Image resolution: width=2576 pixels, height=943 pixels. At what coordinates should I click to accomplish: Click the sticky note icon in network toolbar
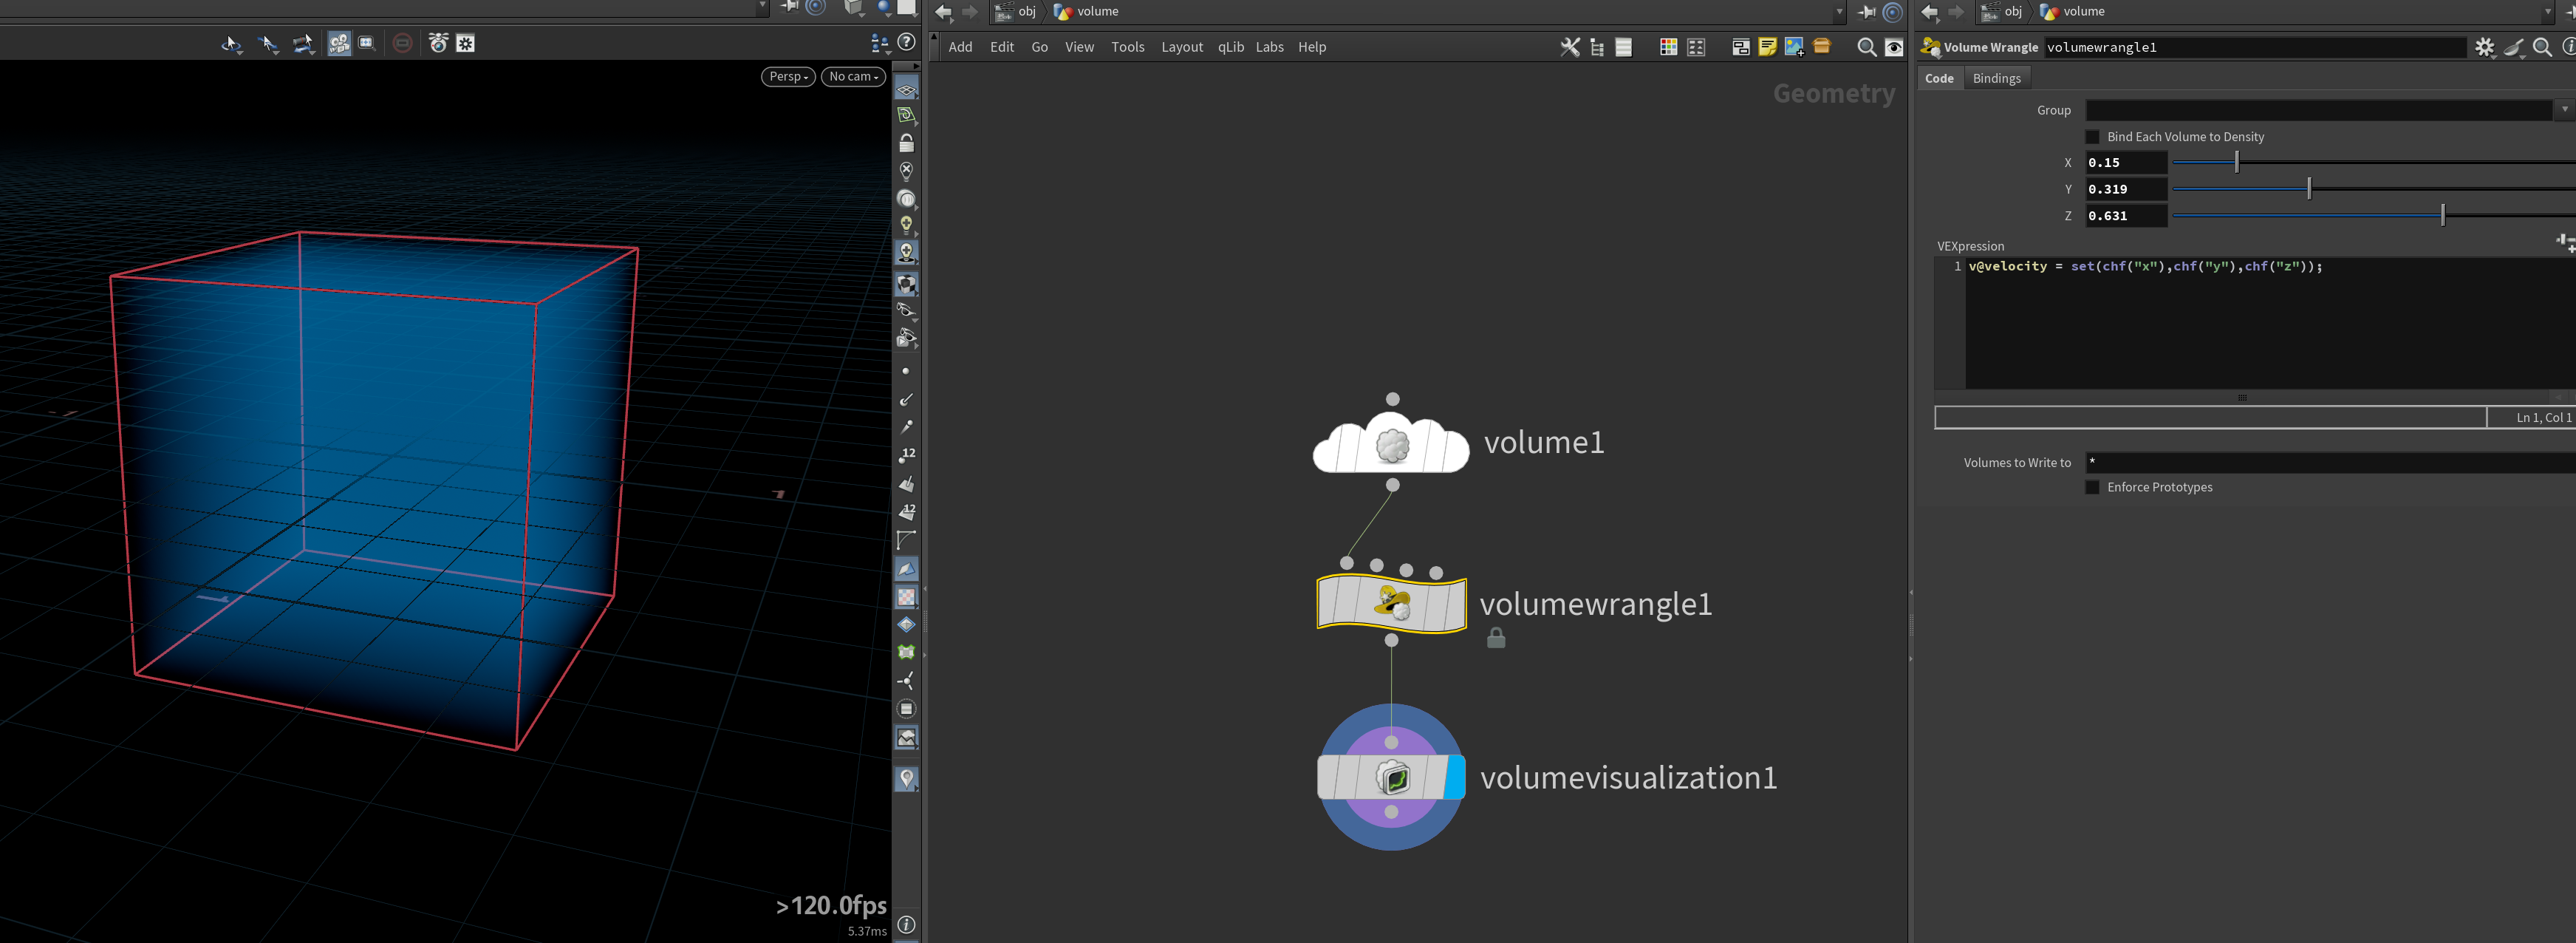click(1767, 47)
